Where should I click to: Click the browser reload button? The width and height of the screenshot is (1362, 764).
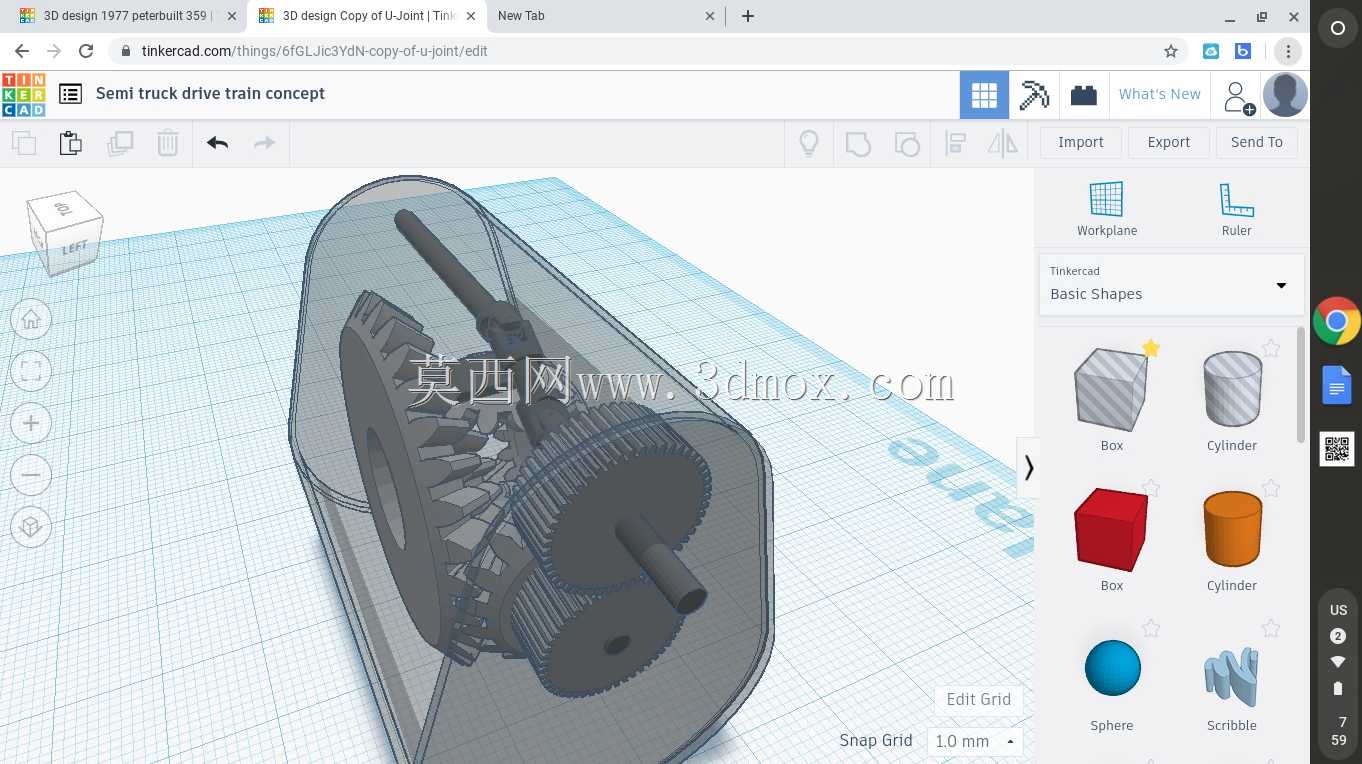[x=86, y=51]
